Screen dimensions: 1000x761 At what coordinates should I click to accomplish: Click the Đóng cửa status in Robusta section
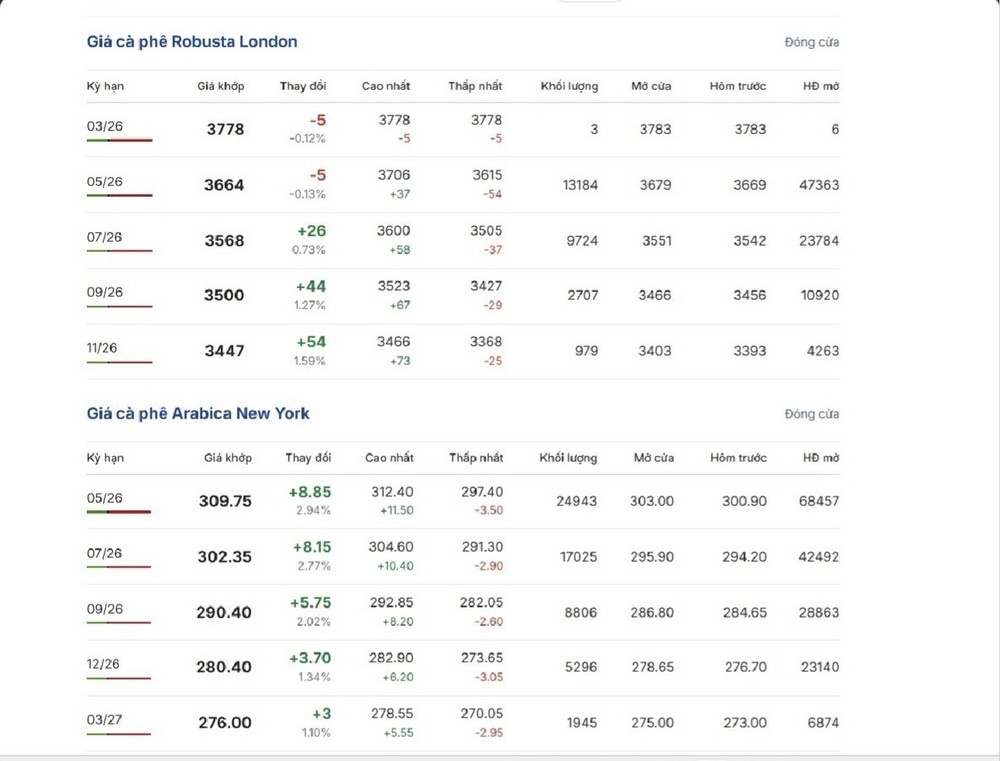[x=811, y=43]
